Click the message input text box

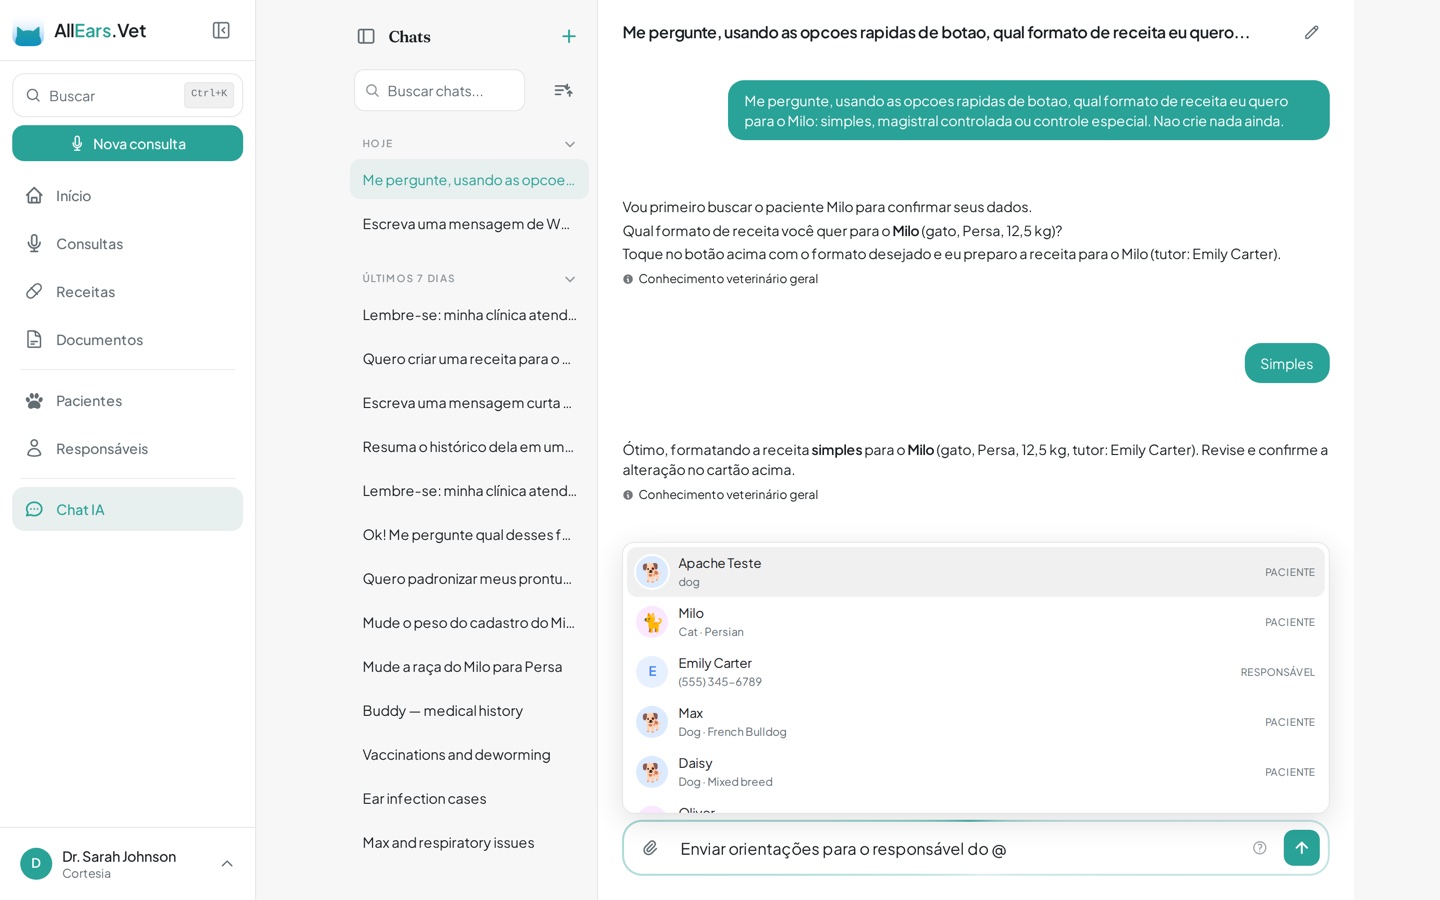[960, 848]
